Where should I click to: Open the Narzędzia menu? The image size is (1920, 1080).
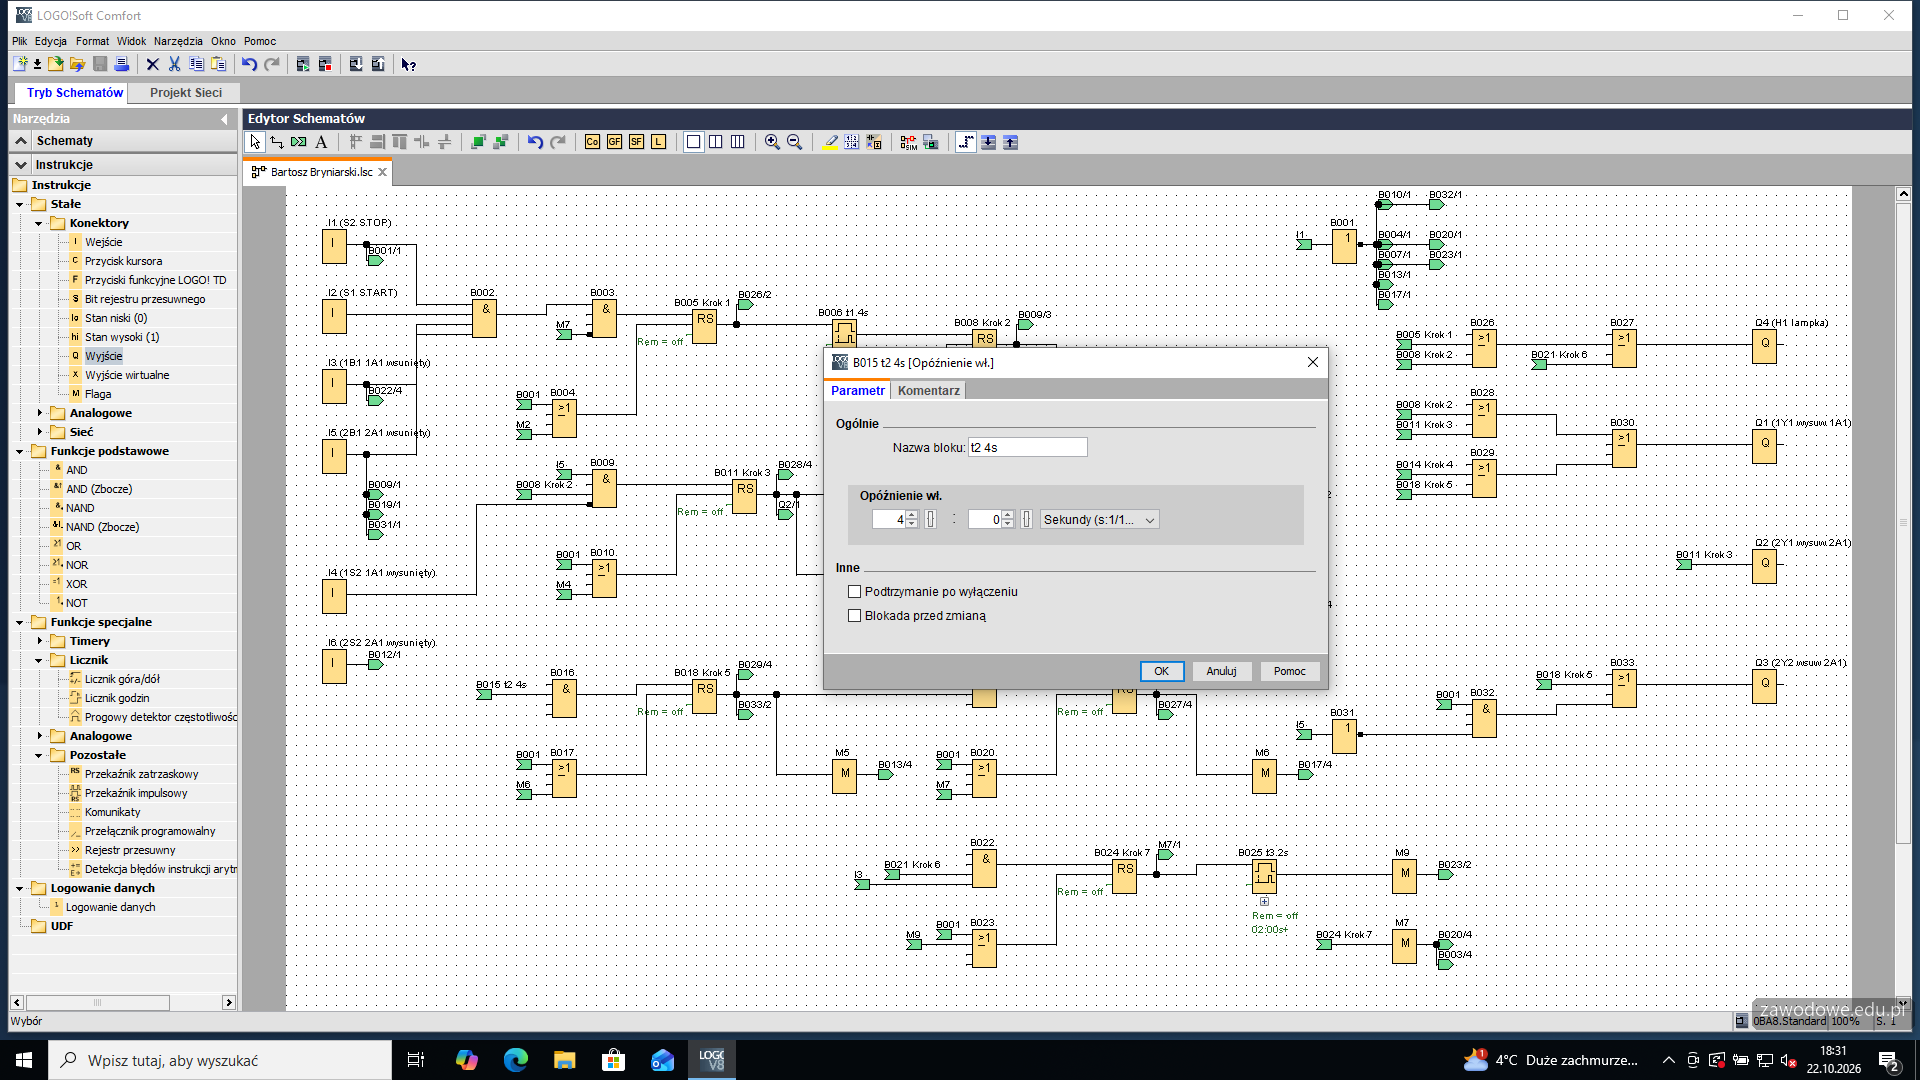click(x=178, y=41)
